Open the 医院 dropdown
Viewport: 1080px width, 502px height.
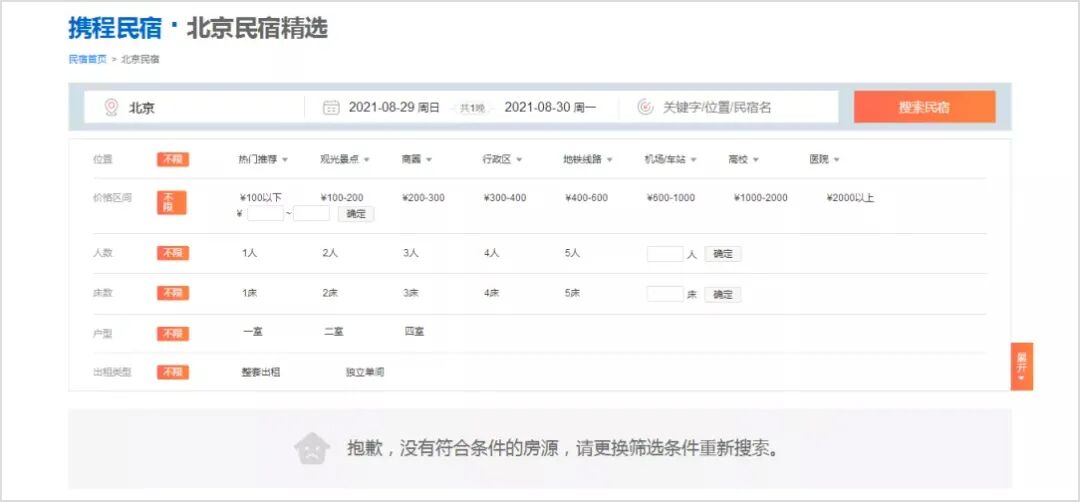[x=824, y=160]
